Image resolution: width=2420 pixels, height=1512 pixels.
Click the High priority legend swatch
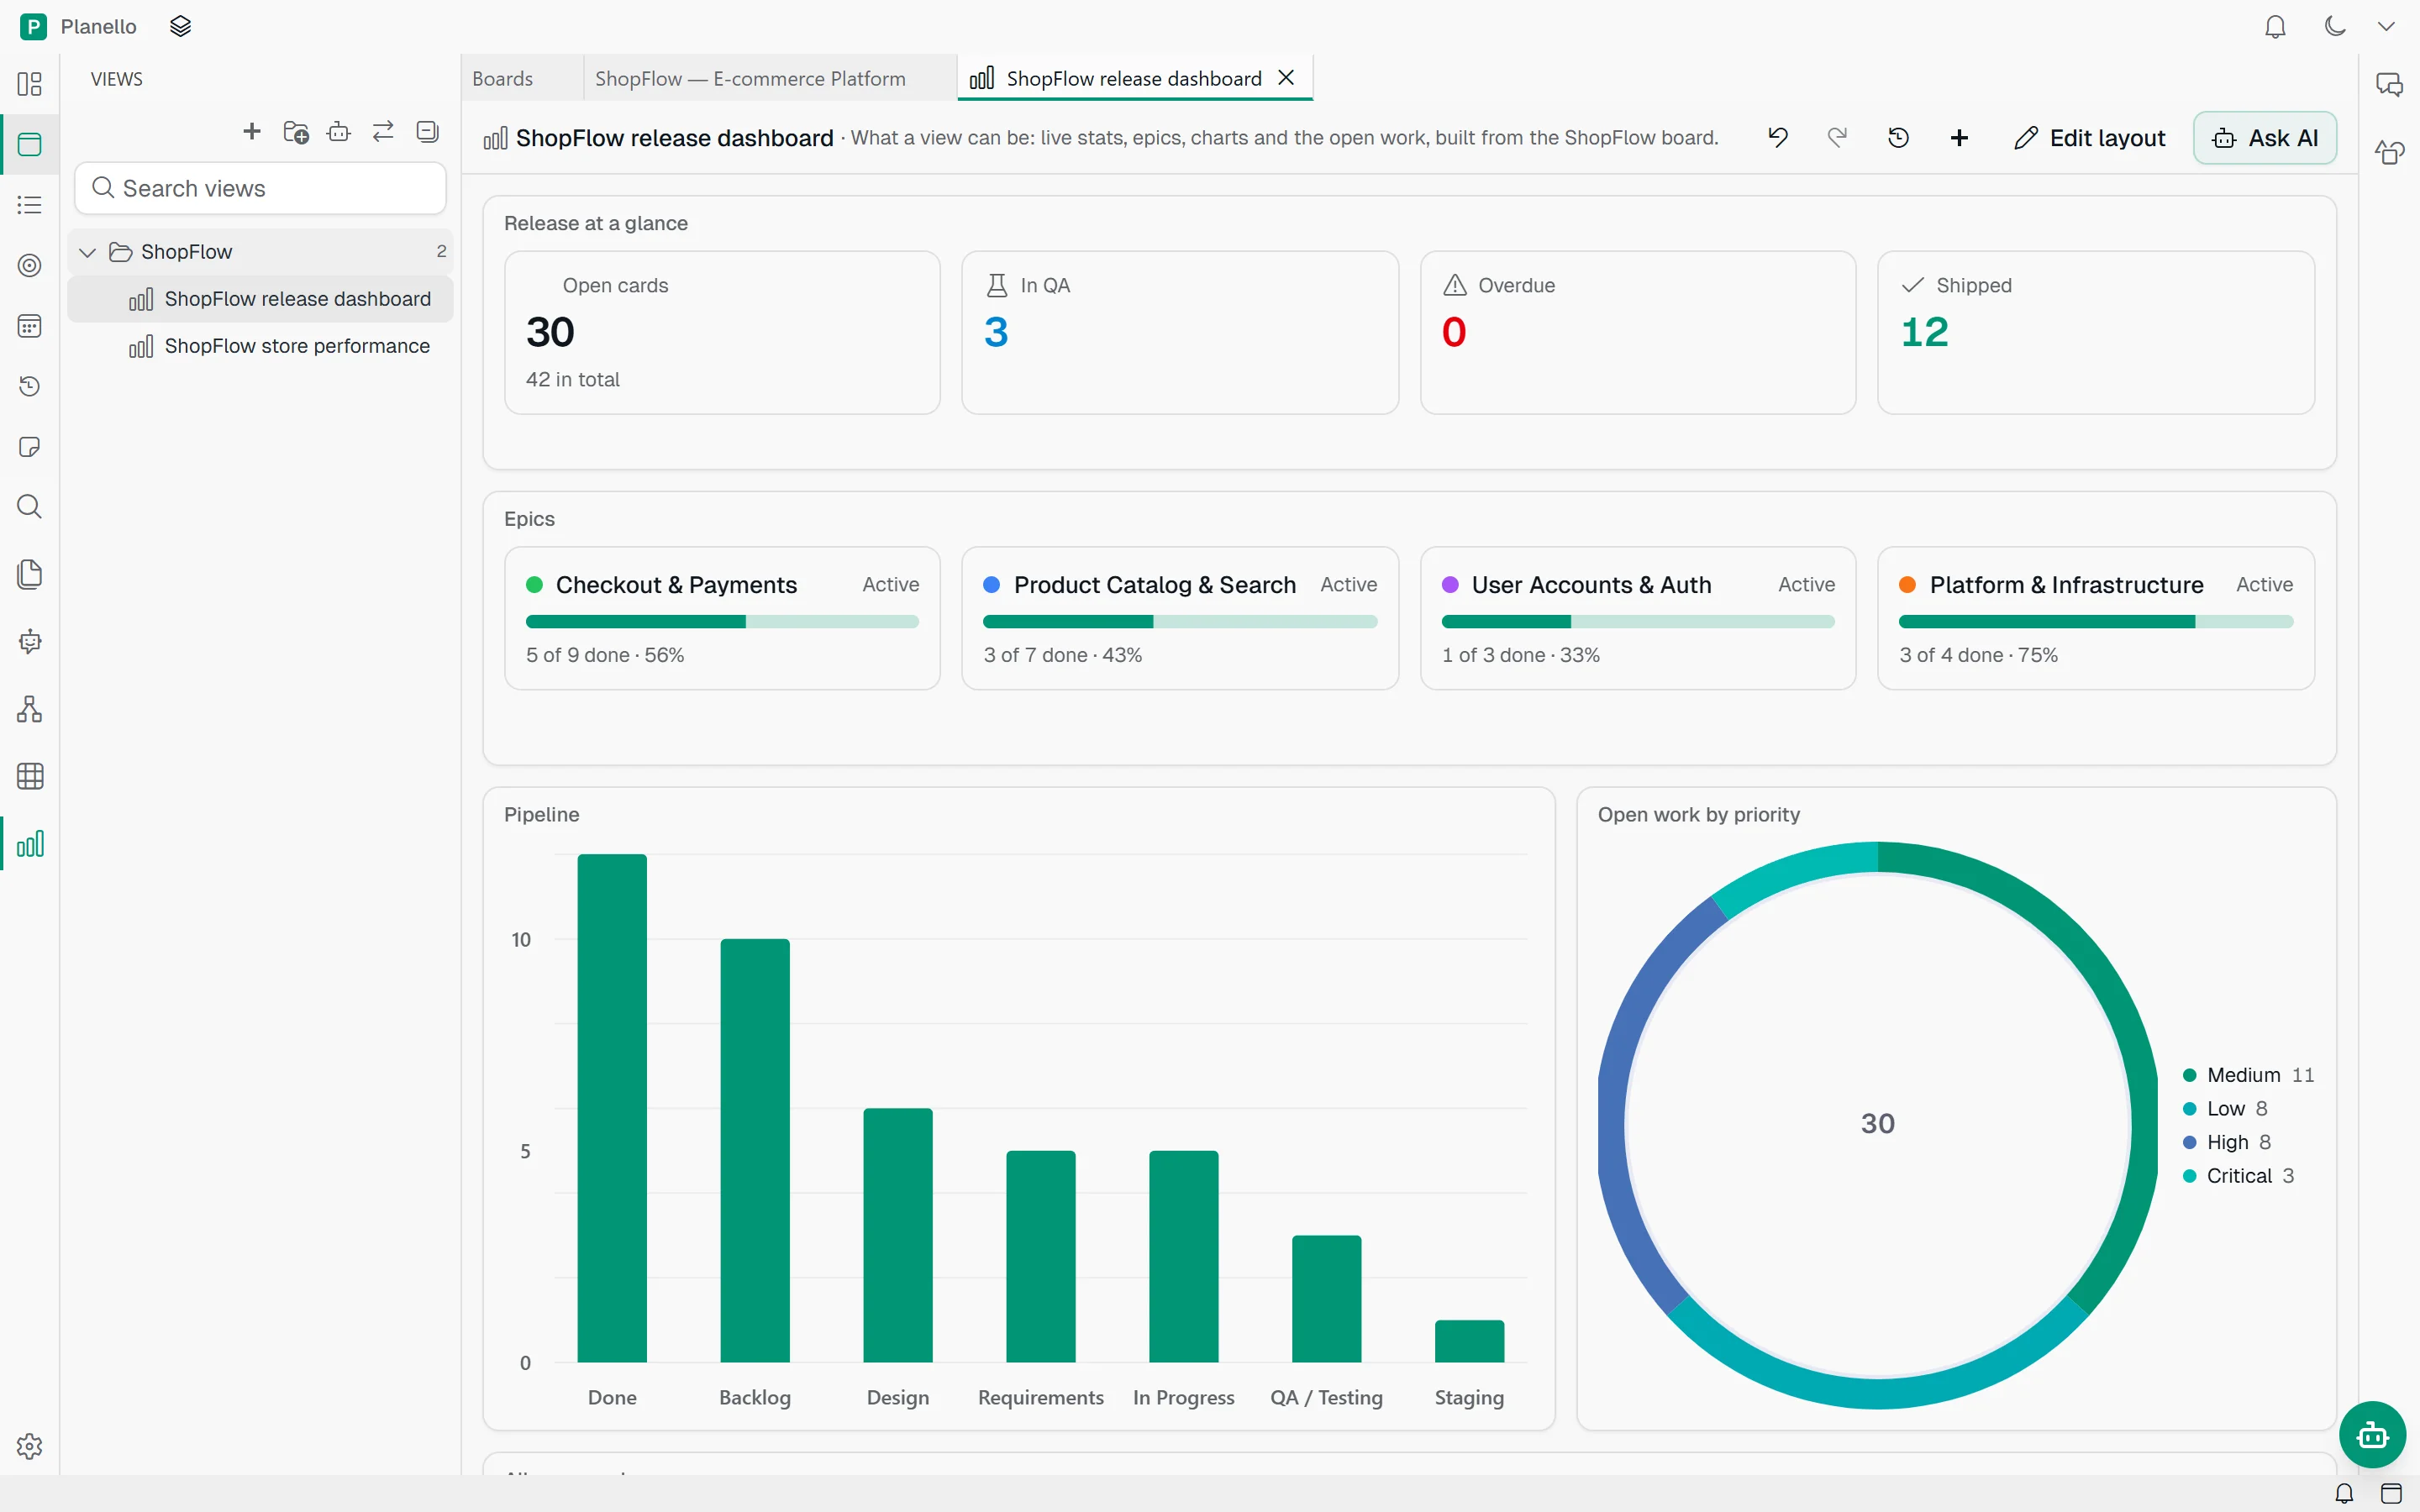pyautogui.click(x=2190, y=1142)
